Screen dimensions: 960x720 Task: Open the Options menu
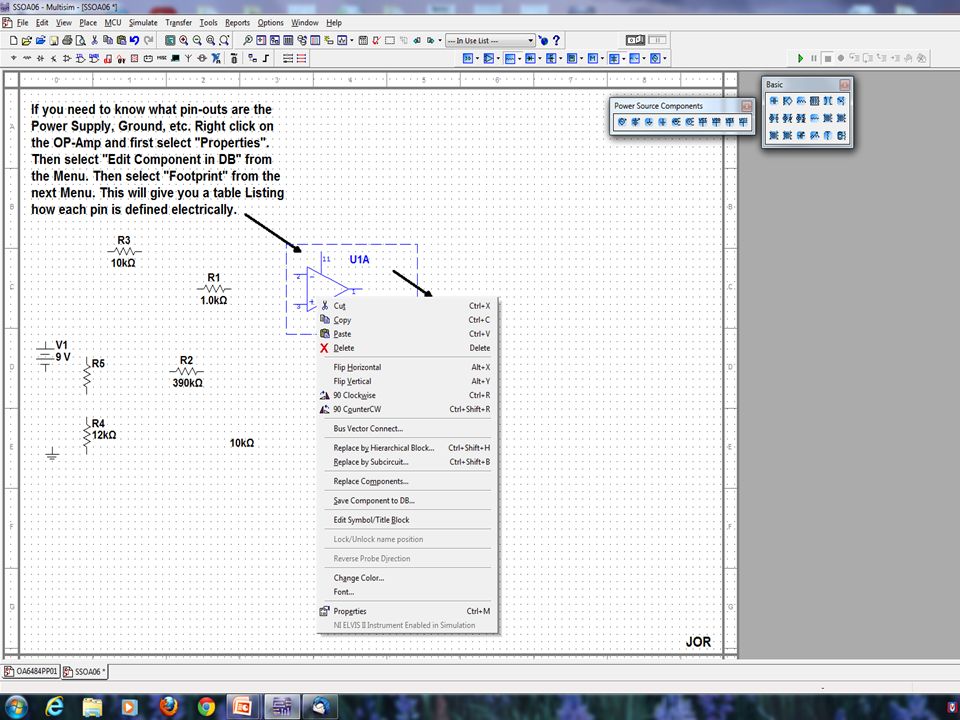(270, 23)
